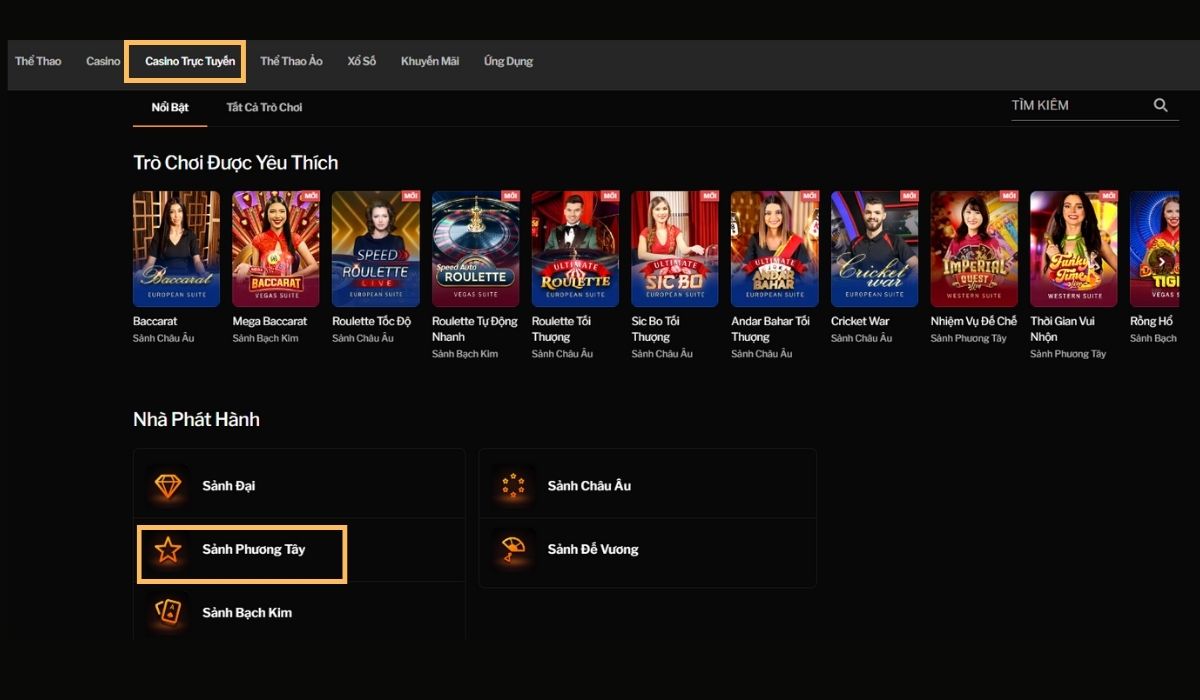Open the Speed Roulette Live thumbnail
1200x700 pixels.
[376, 249]
